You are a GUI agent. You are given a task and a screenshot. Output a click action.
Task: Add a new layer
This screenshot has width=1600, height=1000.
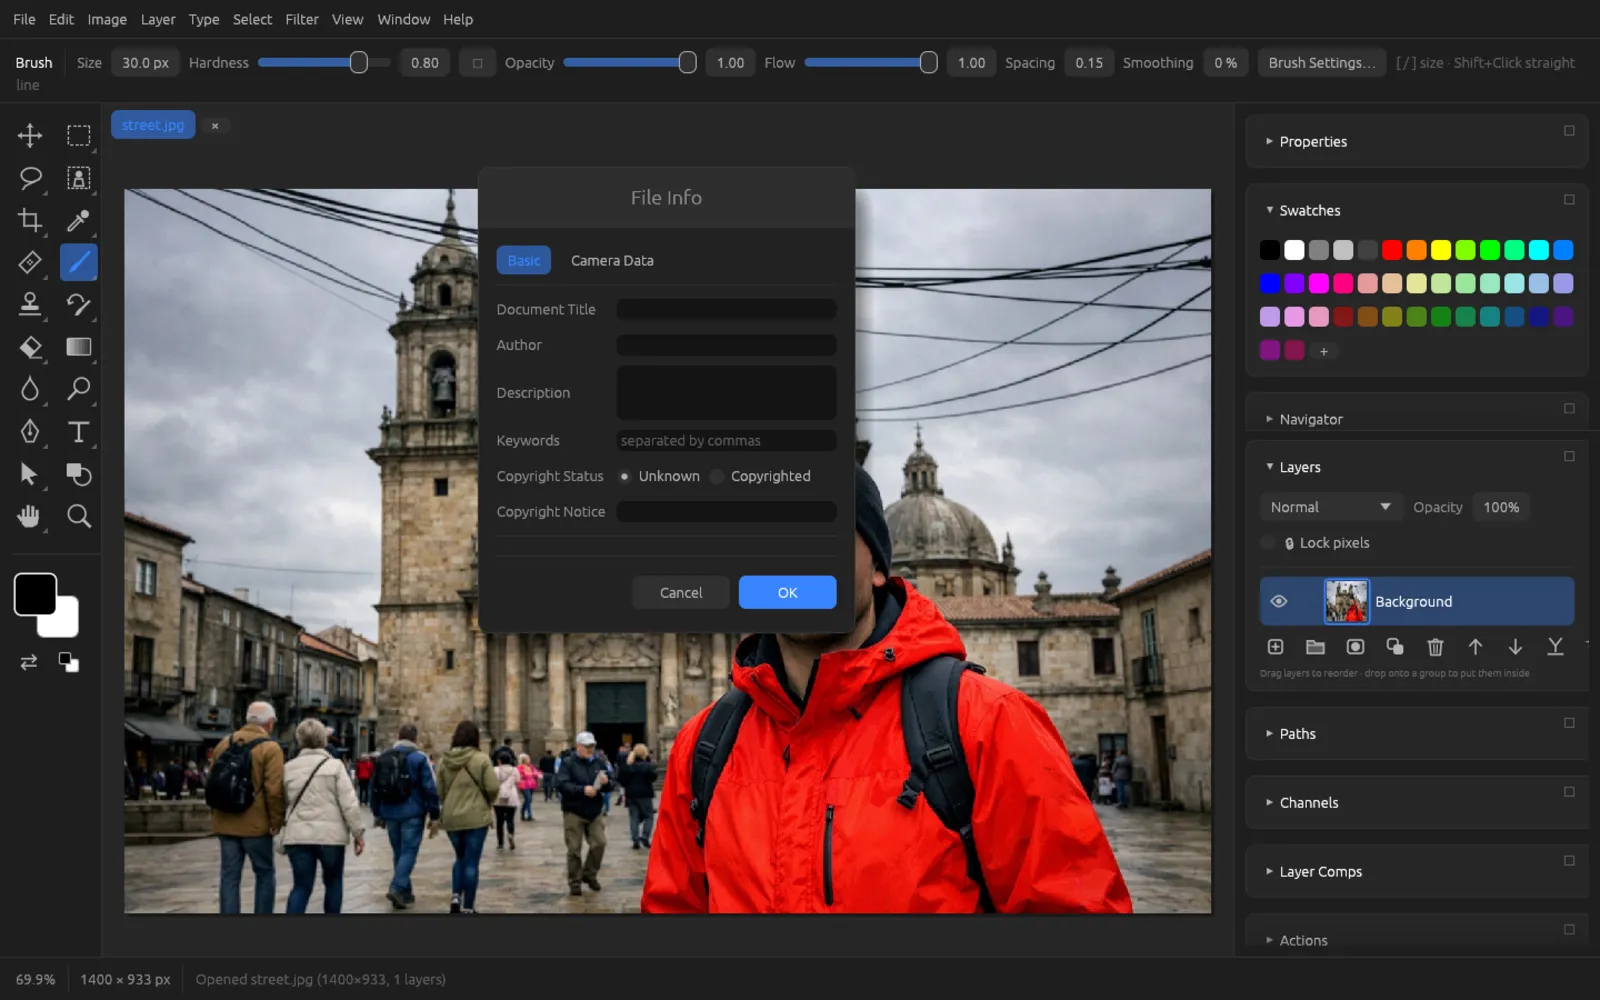tap(1275, 647)
